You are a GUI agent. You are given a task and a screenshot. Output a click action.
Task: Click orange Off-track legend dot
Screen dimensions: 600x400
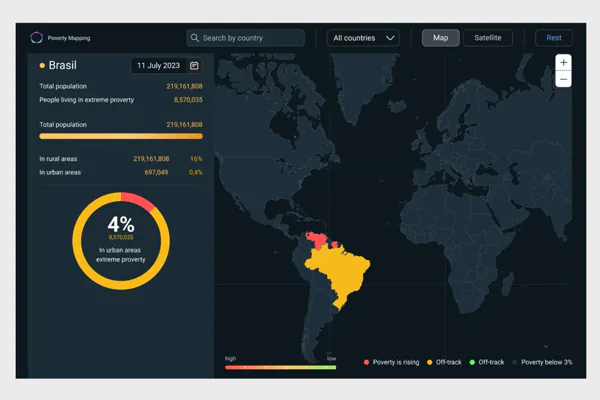[x=429, y=362]
